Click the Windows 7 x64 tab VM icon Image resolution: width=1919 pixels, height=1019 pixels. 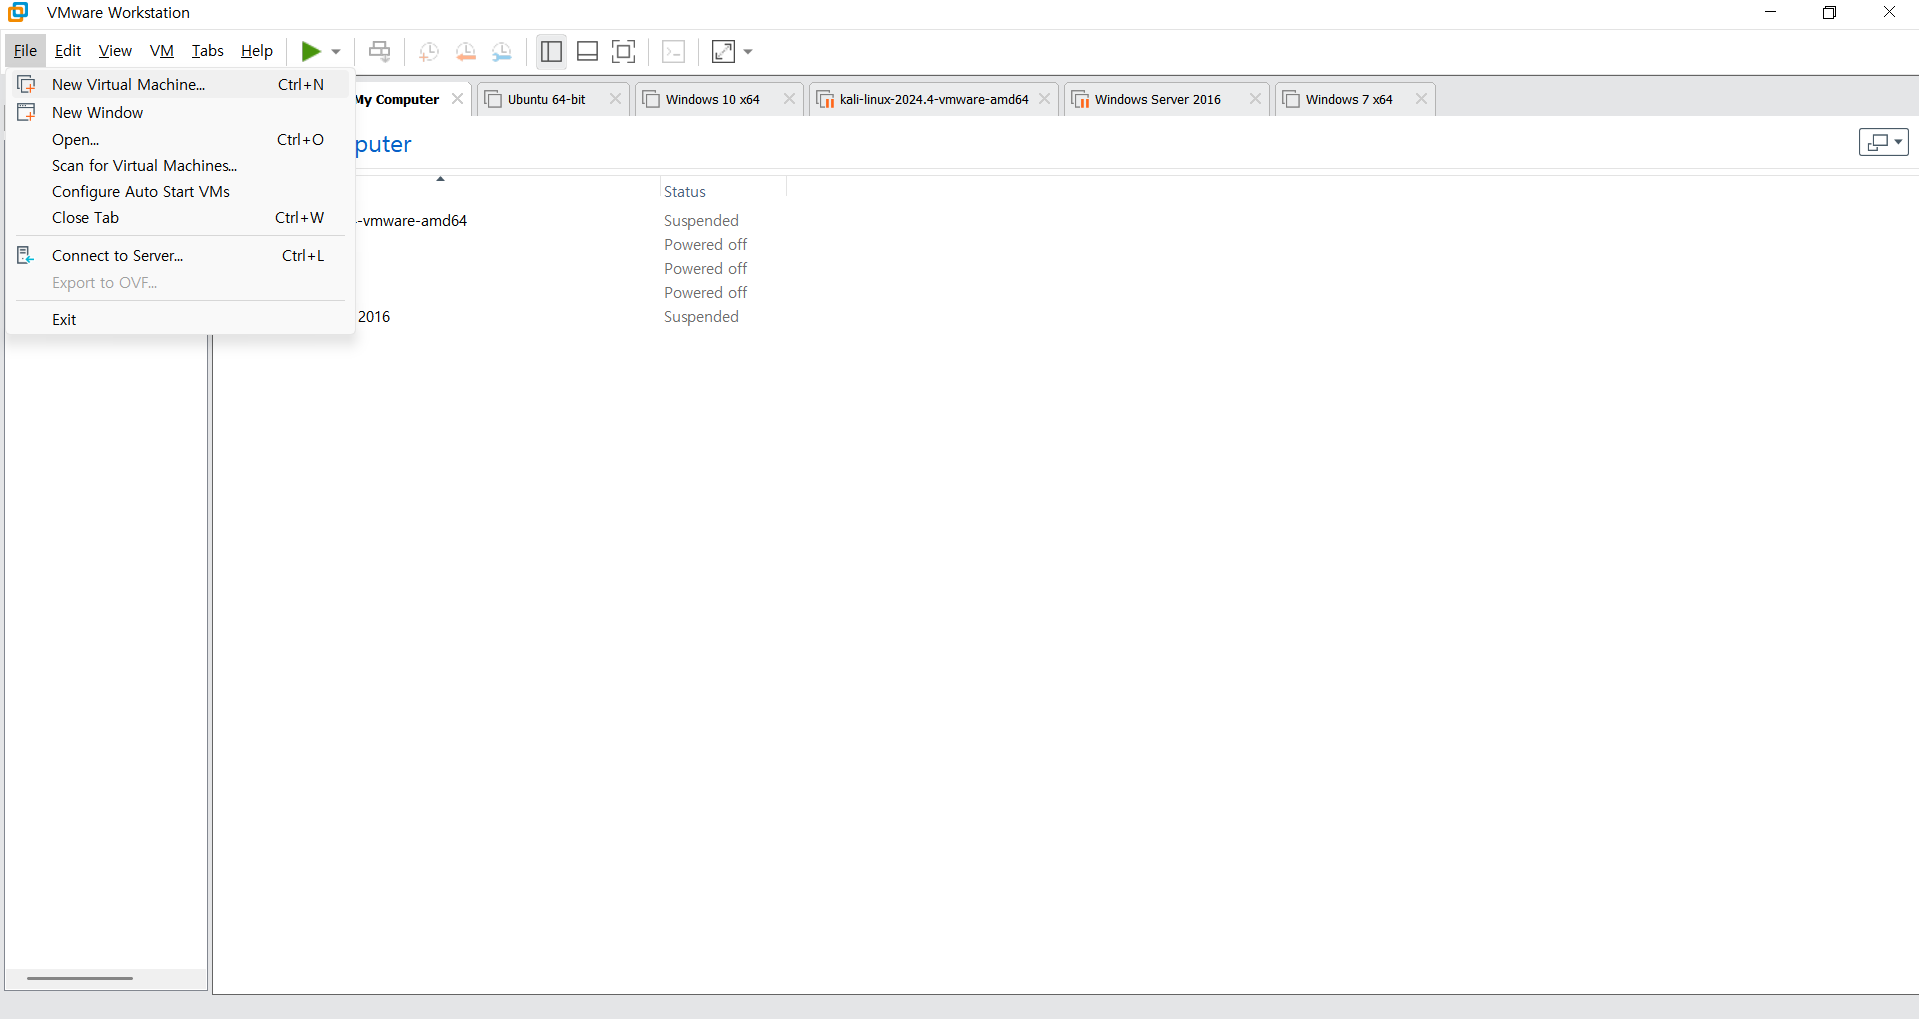pos(1291,99)
